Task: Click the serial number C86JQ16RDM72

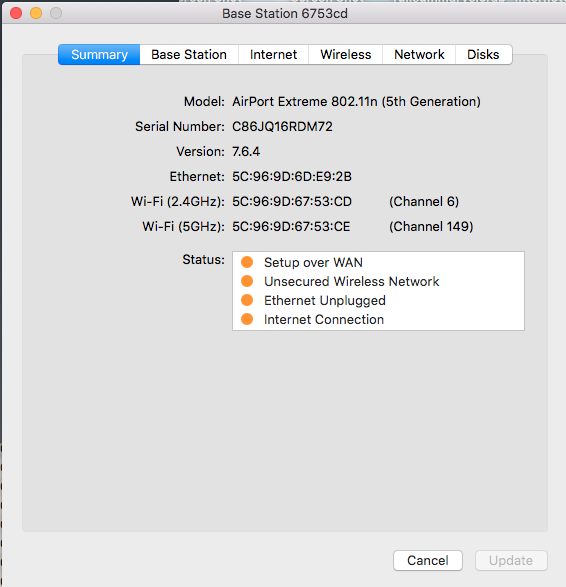Action: pos(282,127)
